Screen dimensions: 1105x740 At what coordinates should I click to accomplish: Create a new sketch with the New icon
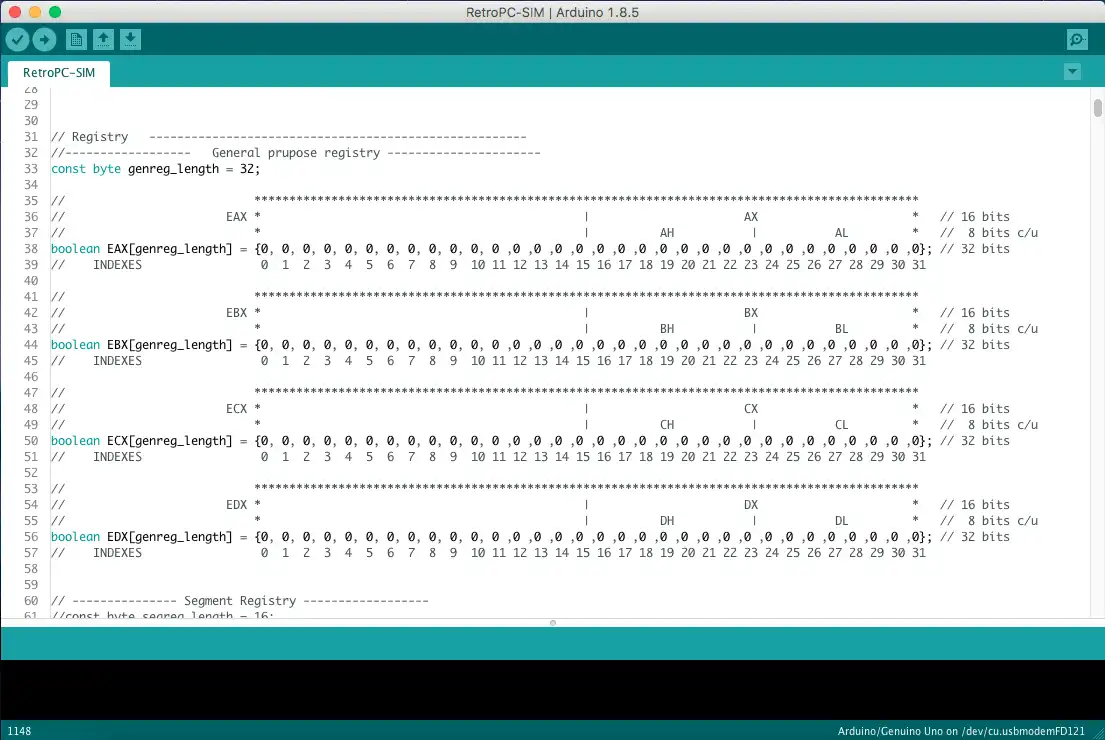(x=76, y=39)
